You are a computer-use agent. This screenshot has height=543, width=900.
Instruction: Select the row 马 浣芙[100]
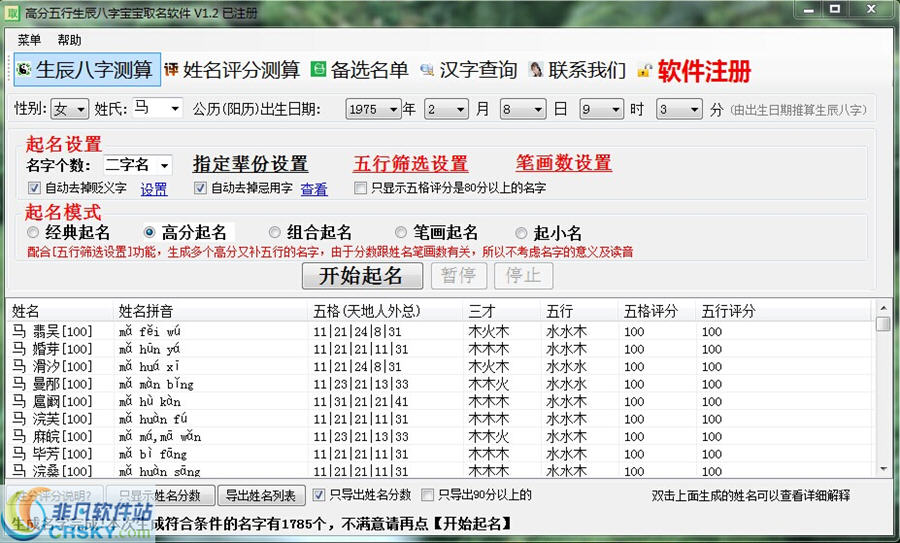click(x=439, y=419)
